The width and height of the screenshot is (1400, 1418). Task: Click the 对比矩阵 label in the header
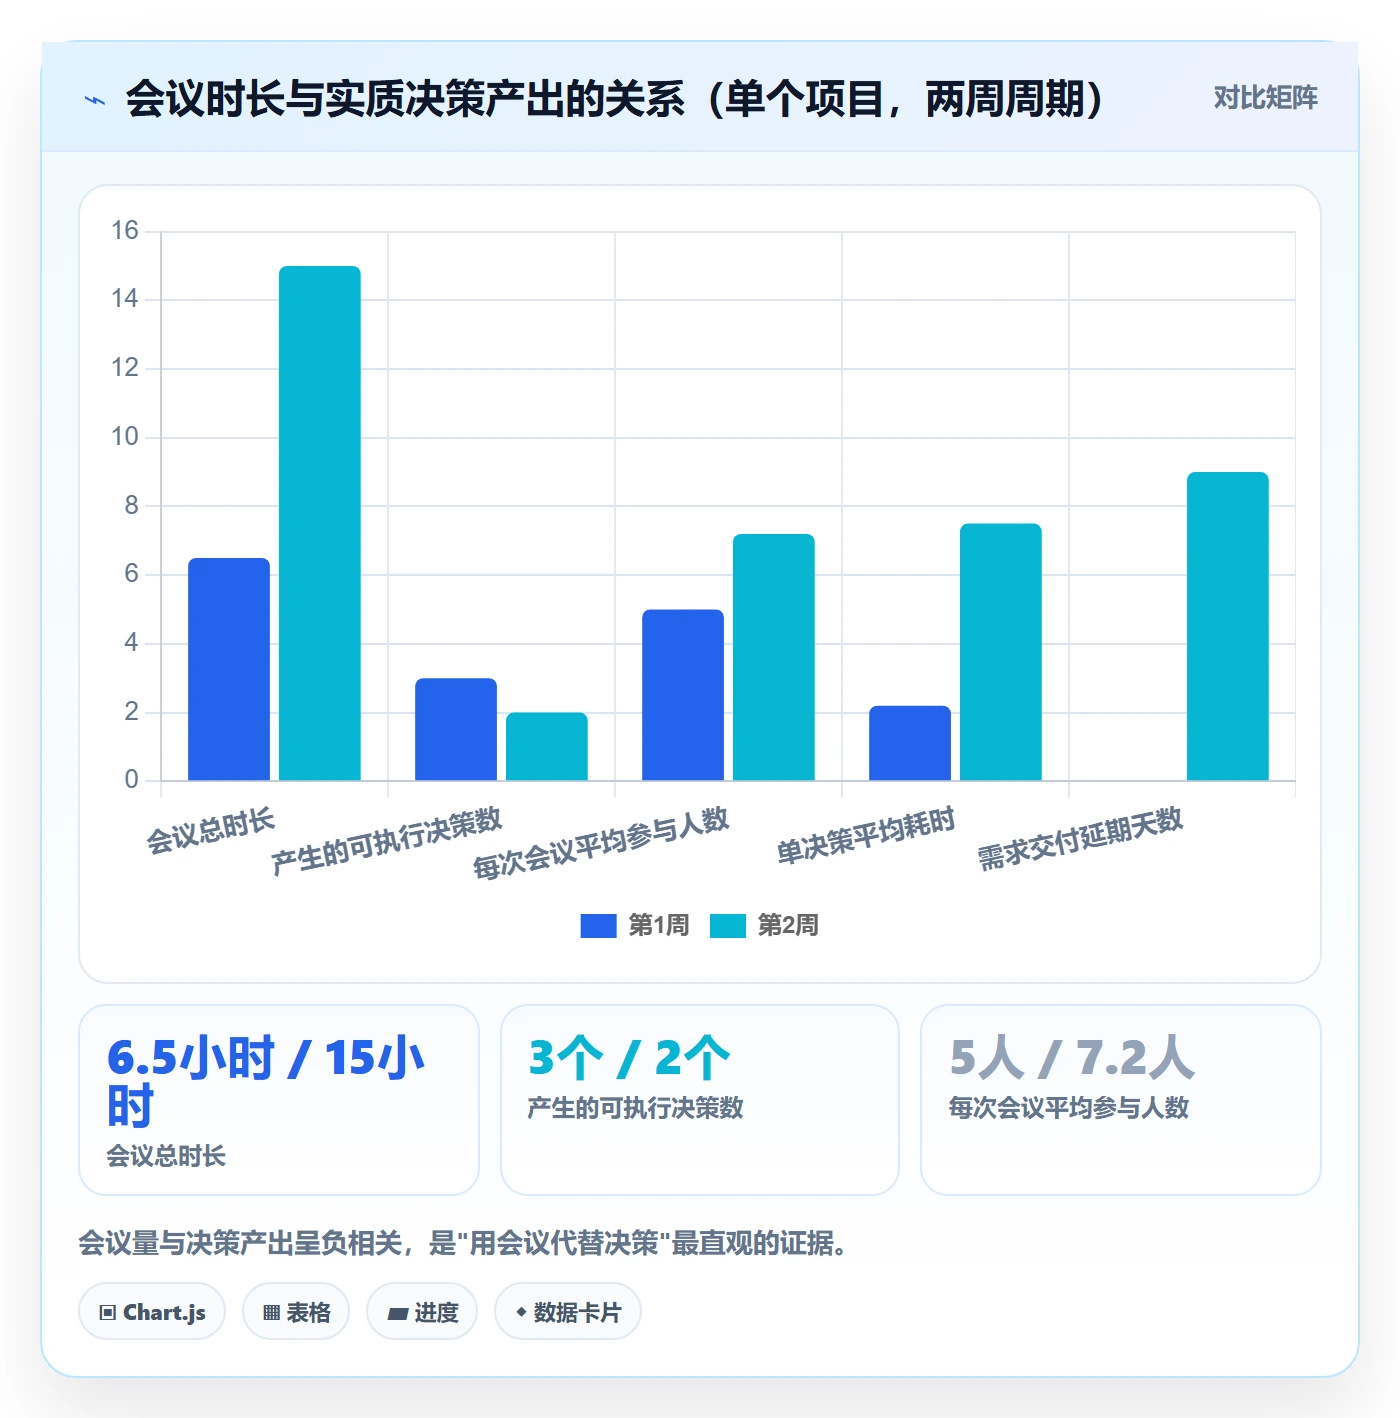click(1265, 98)
